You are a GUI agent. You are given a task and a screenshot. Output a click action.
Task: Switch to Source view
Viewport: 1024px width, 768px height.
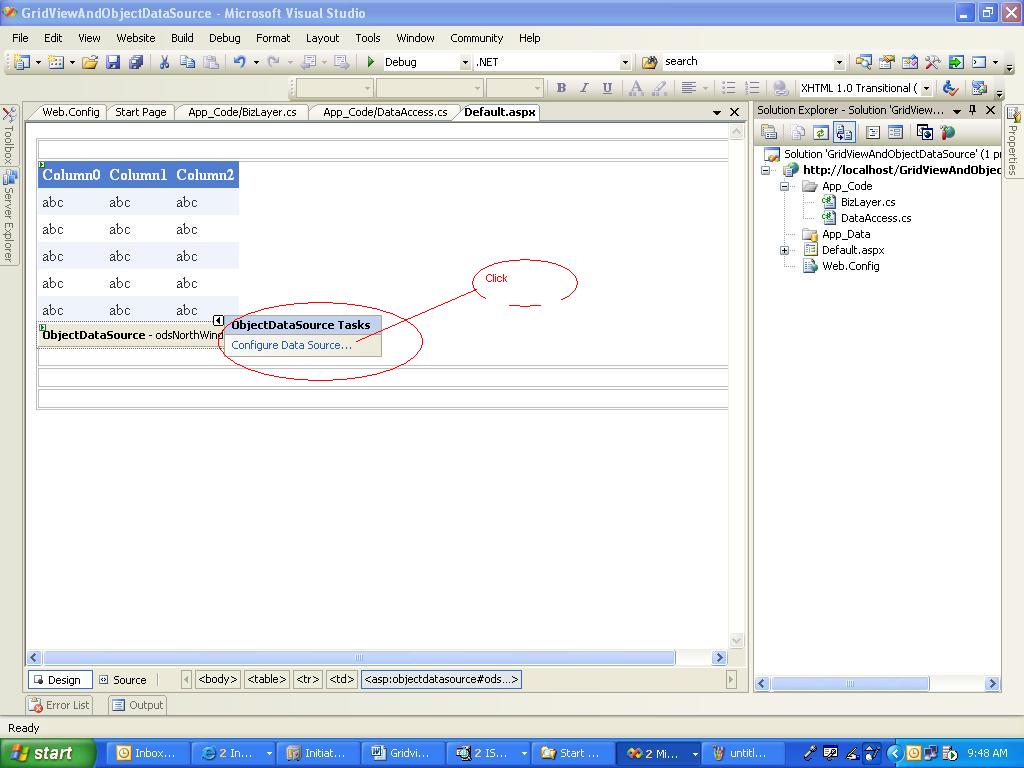click(123, 680)
